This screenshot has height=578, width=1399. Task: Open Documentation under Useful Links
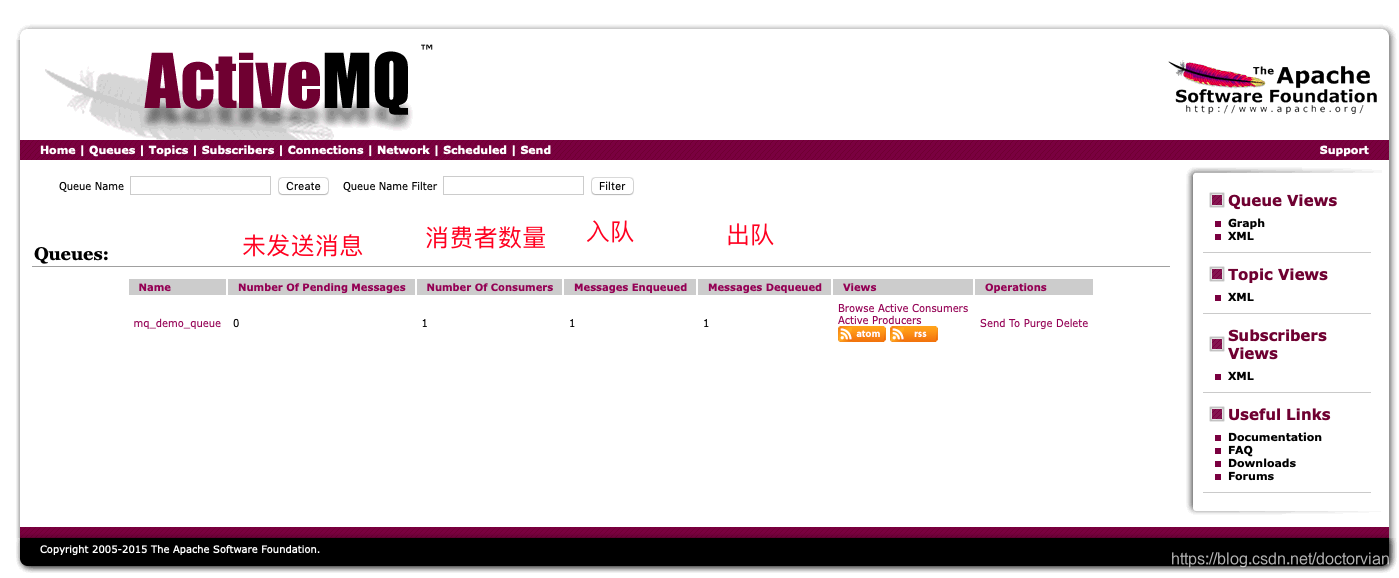pyautogui.click(x=1275, y=437)
